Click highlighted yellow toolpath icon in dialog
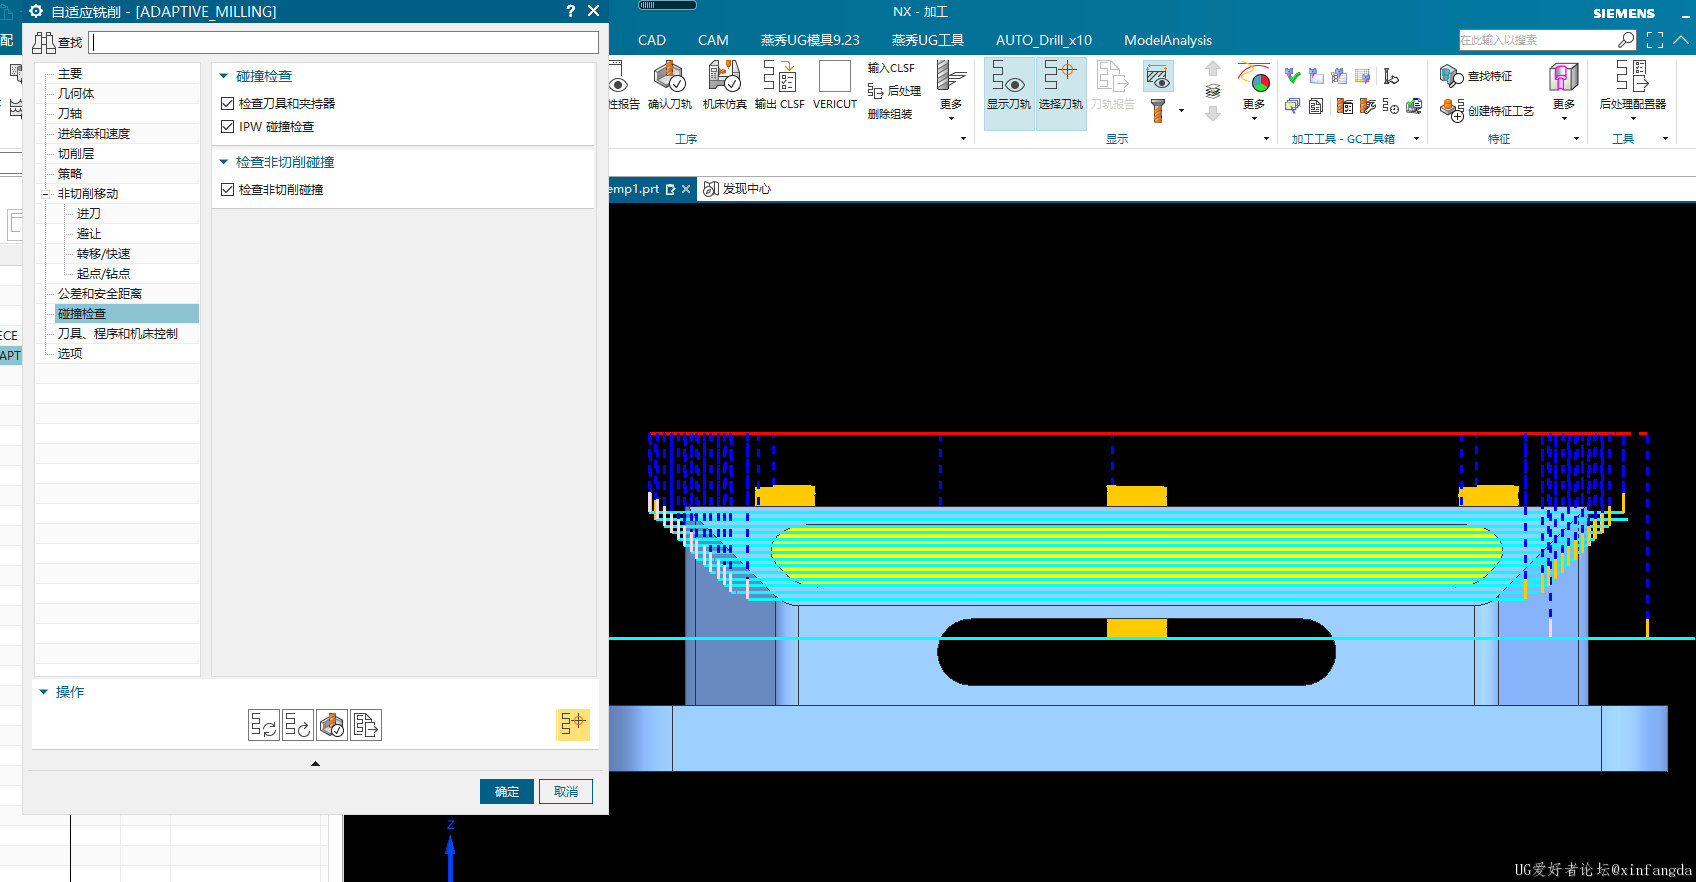Screen dimensions: 1696x882 click(x=573, y=724)
